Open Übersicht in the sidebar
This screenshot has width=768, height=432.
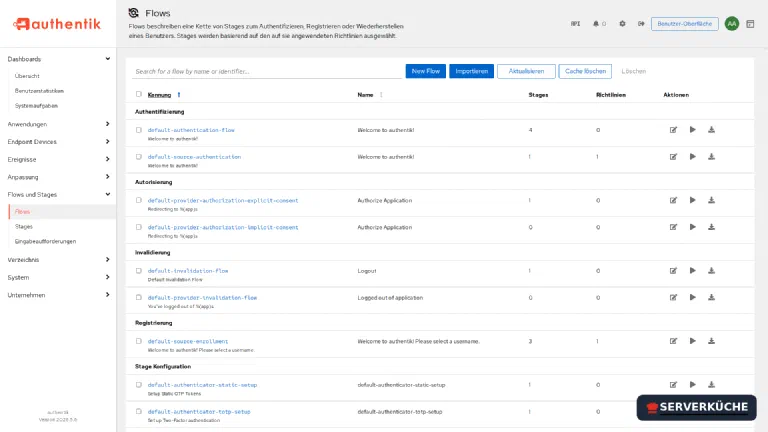coord(27,76)
